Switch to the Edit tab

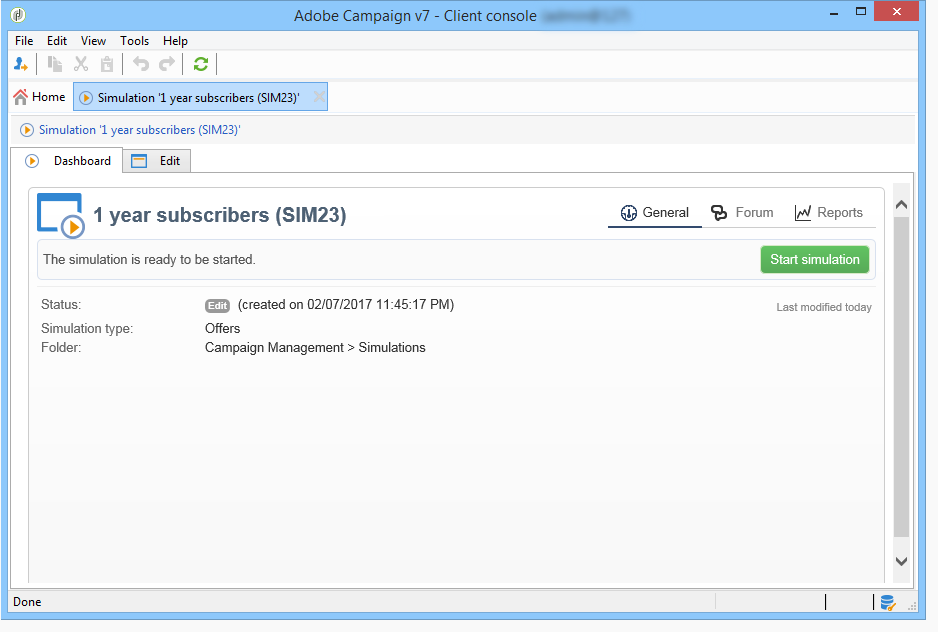coord(157,161)
